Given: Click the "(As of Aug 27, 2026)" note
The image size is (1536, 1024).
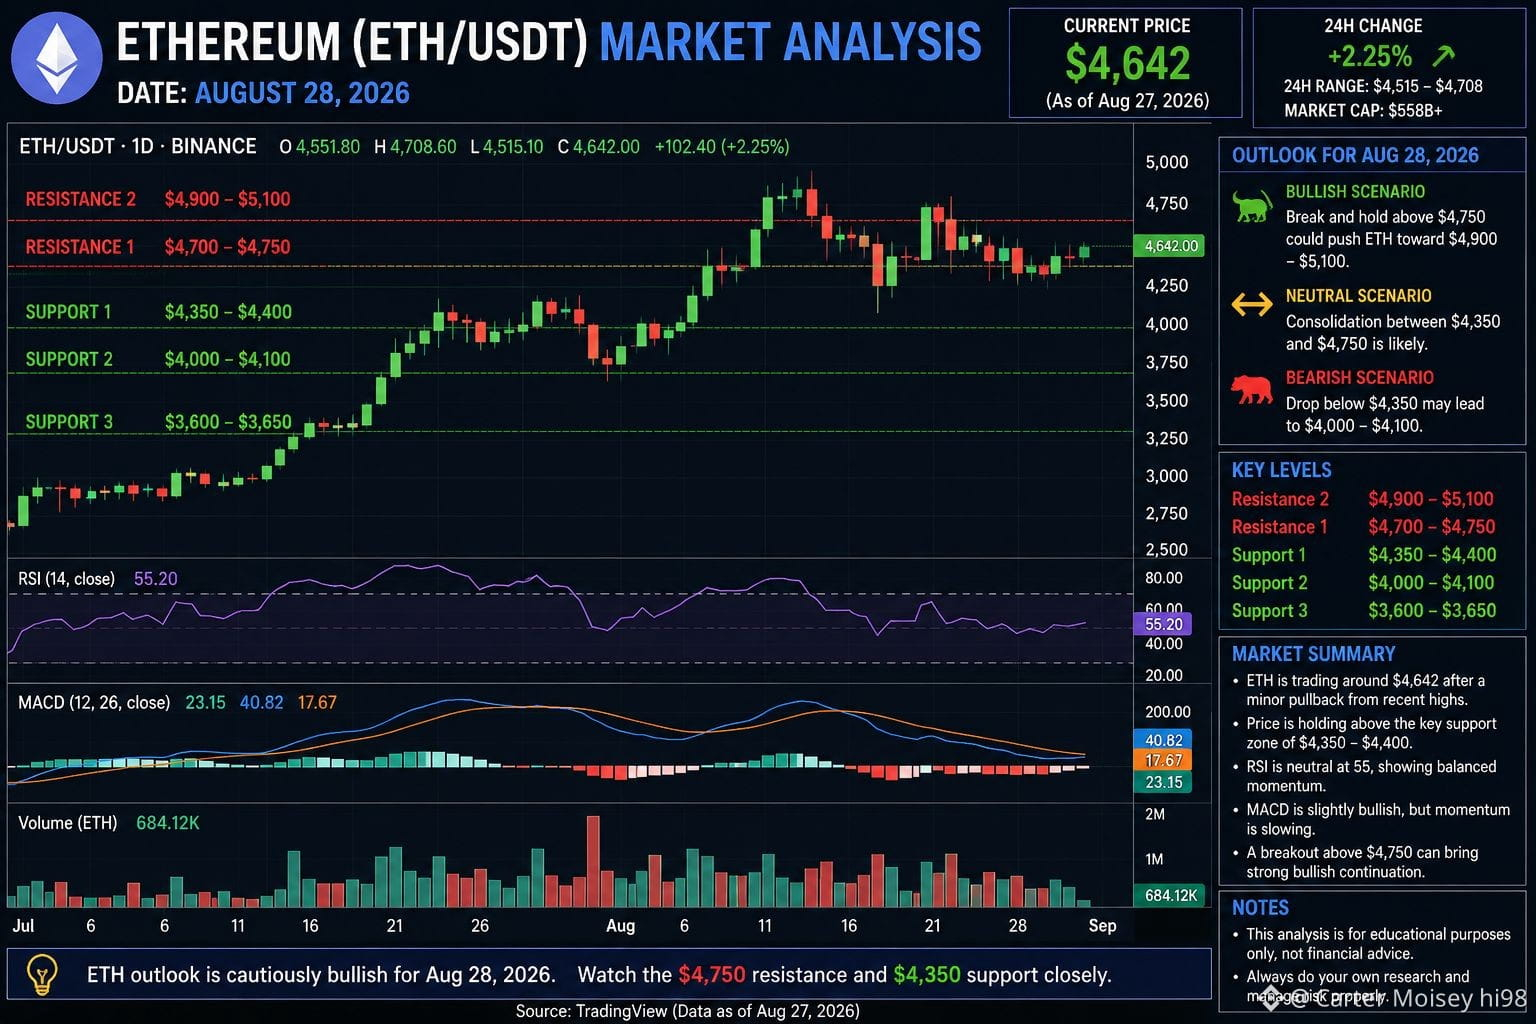Looking at the screenshot, I should pyautogui.click(x=1127, y=100).
